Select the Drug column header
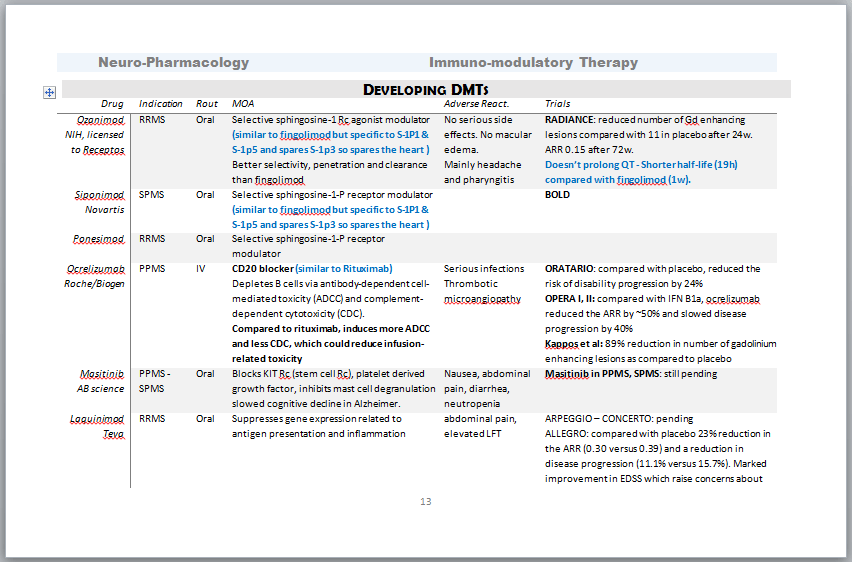 coord(112,104)
